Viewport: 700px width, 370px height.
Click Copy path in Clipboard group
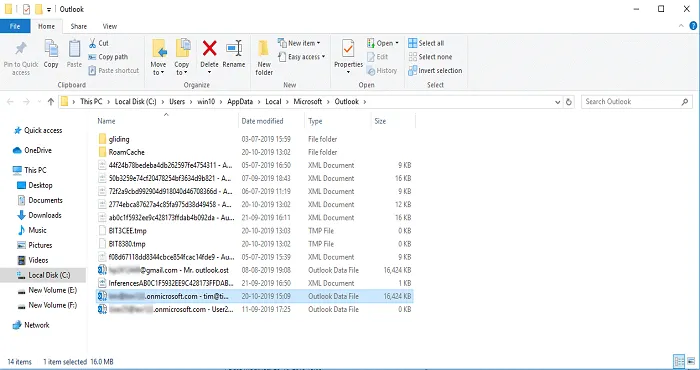108,57
